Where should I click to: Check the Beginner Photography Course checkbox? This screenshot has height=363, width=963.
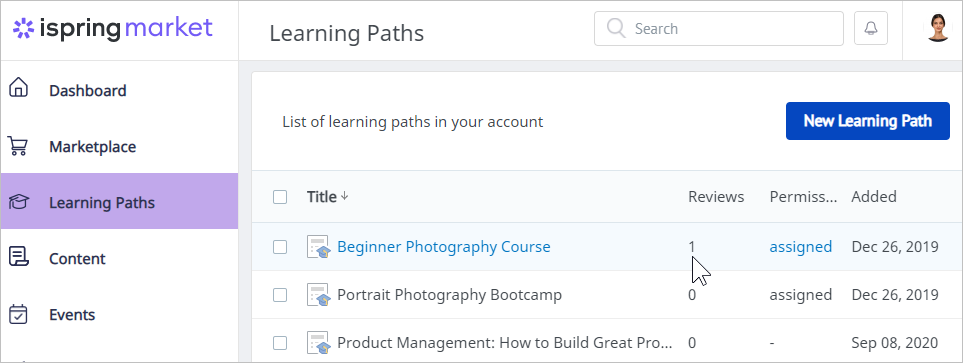pos(280,247)
